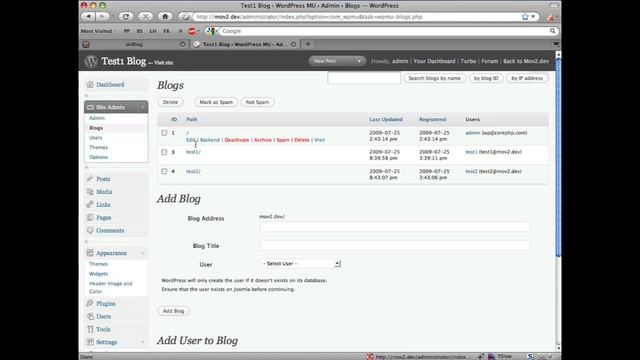
Task: Click the Dashboard house icon in sidebar
Action: [x=90, y=84]
